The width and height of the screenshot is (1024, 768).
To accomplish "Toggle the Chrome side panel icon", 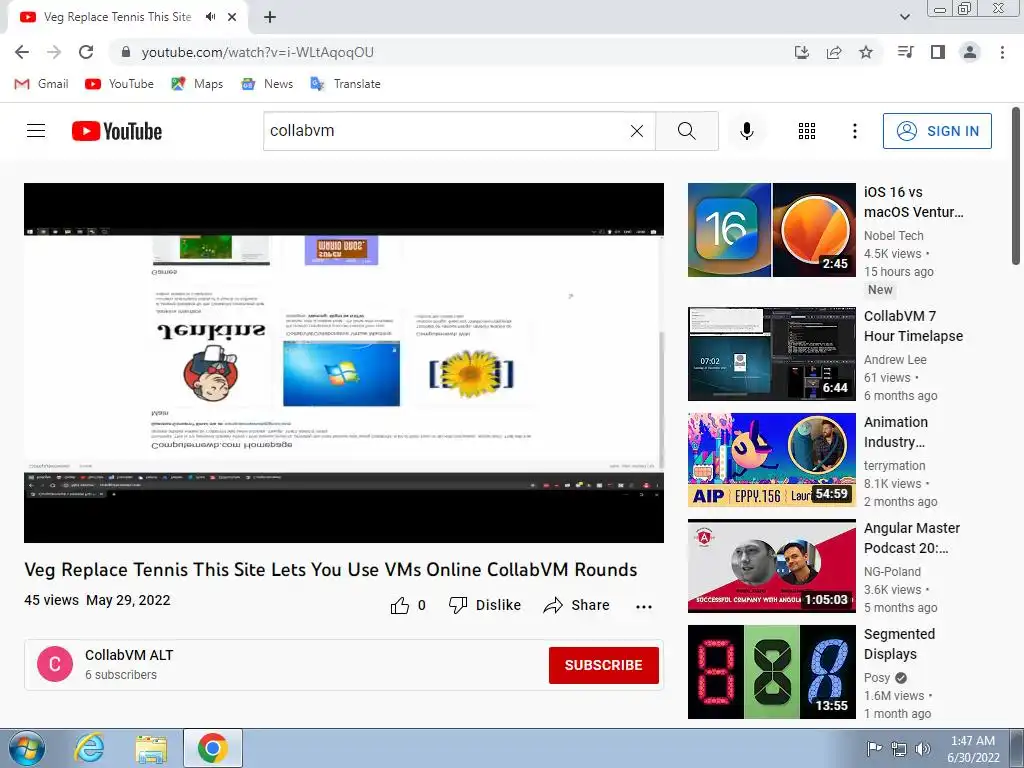I will pos(938,52).
